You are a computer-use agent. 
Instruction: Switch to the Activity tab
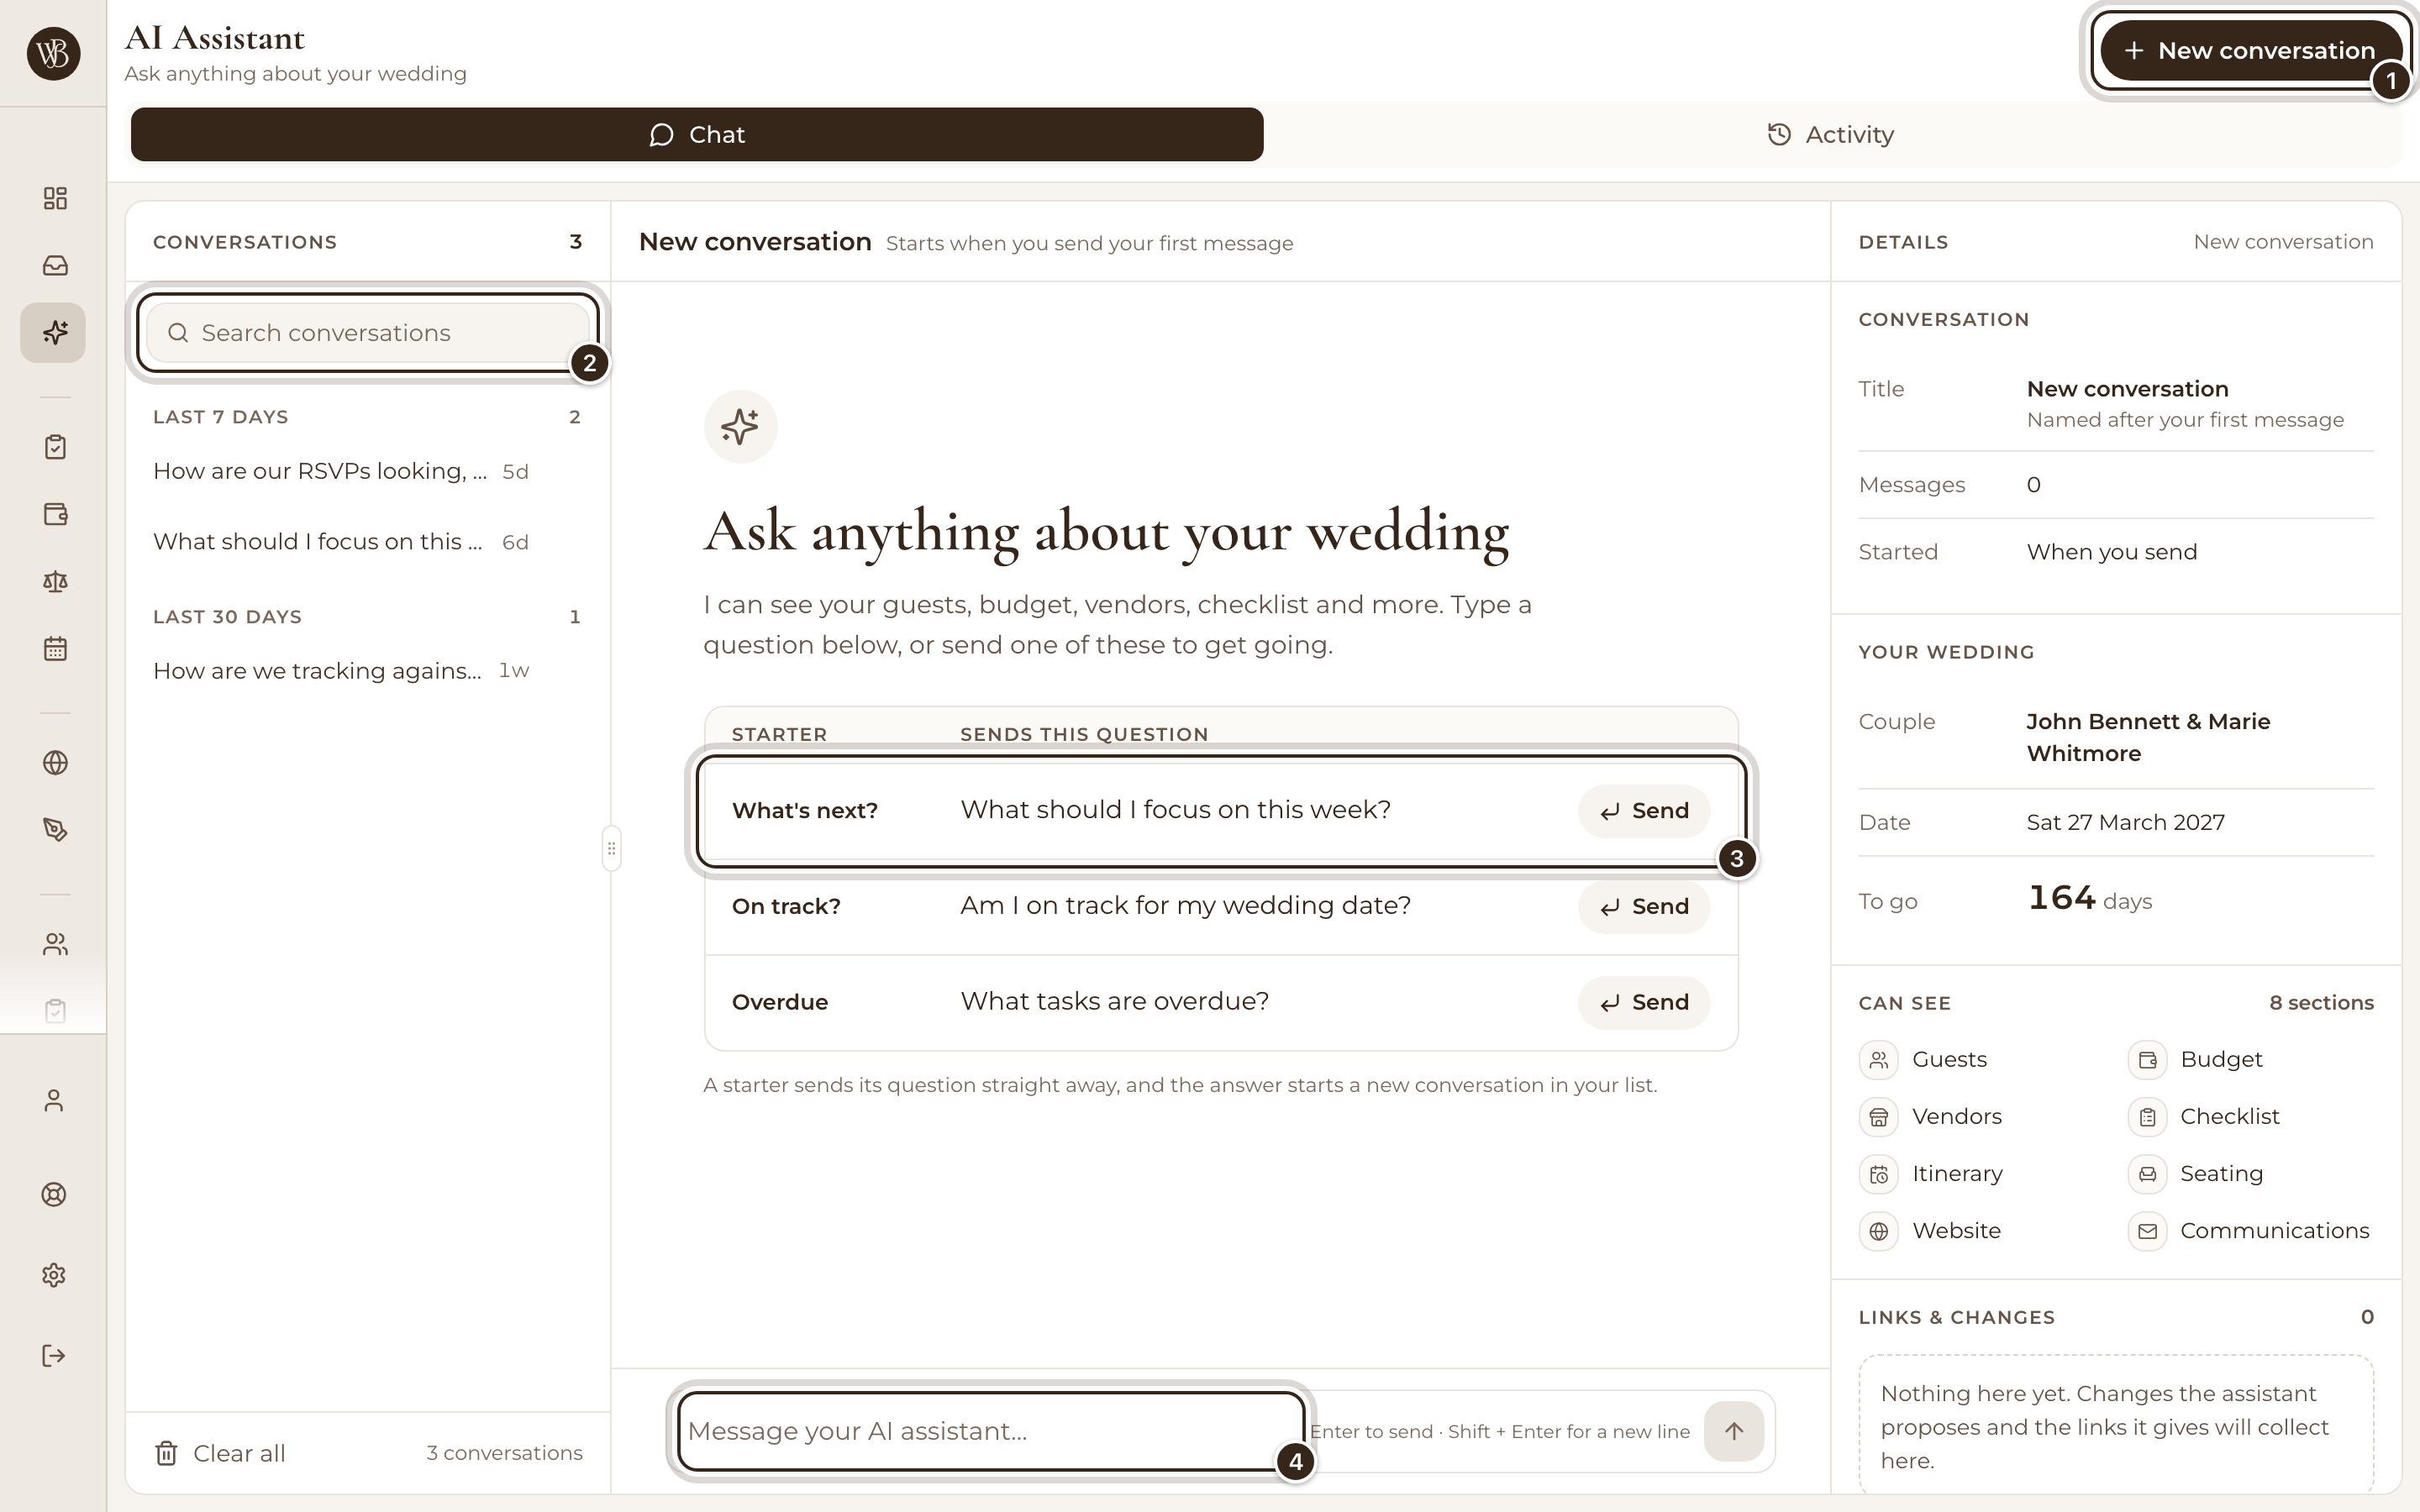pos(1831,134)
